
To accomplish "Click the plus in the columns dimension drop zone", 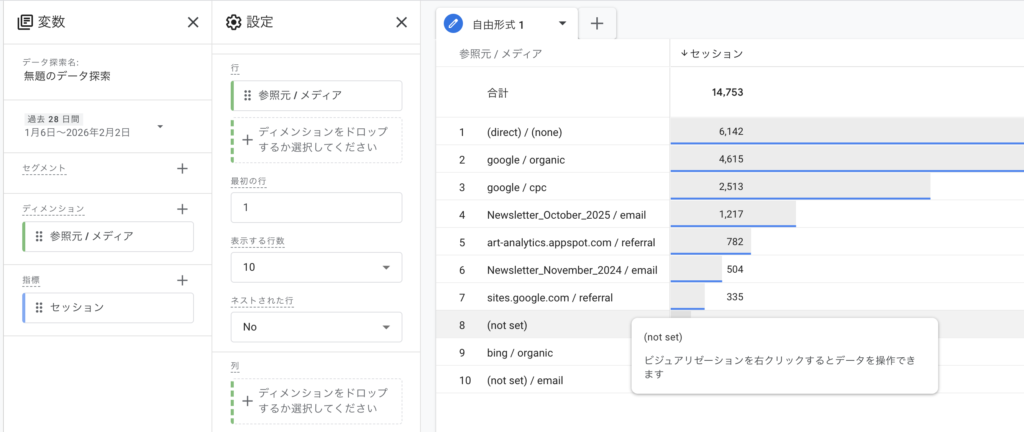I will pyautogui.click(x=247, y=401).
